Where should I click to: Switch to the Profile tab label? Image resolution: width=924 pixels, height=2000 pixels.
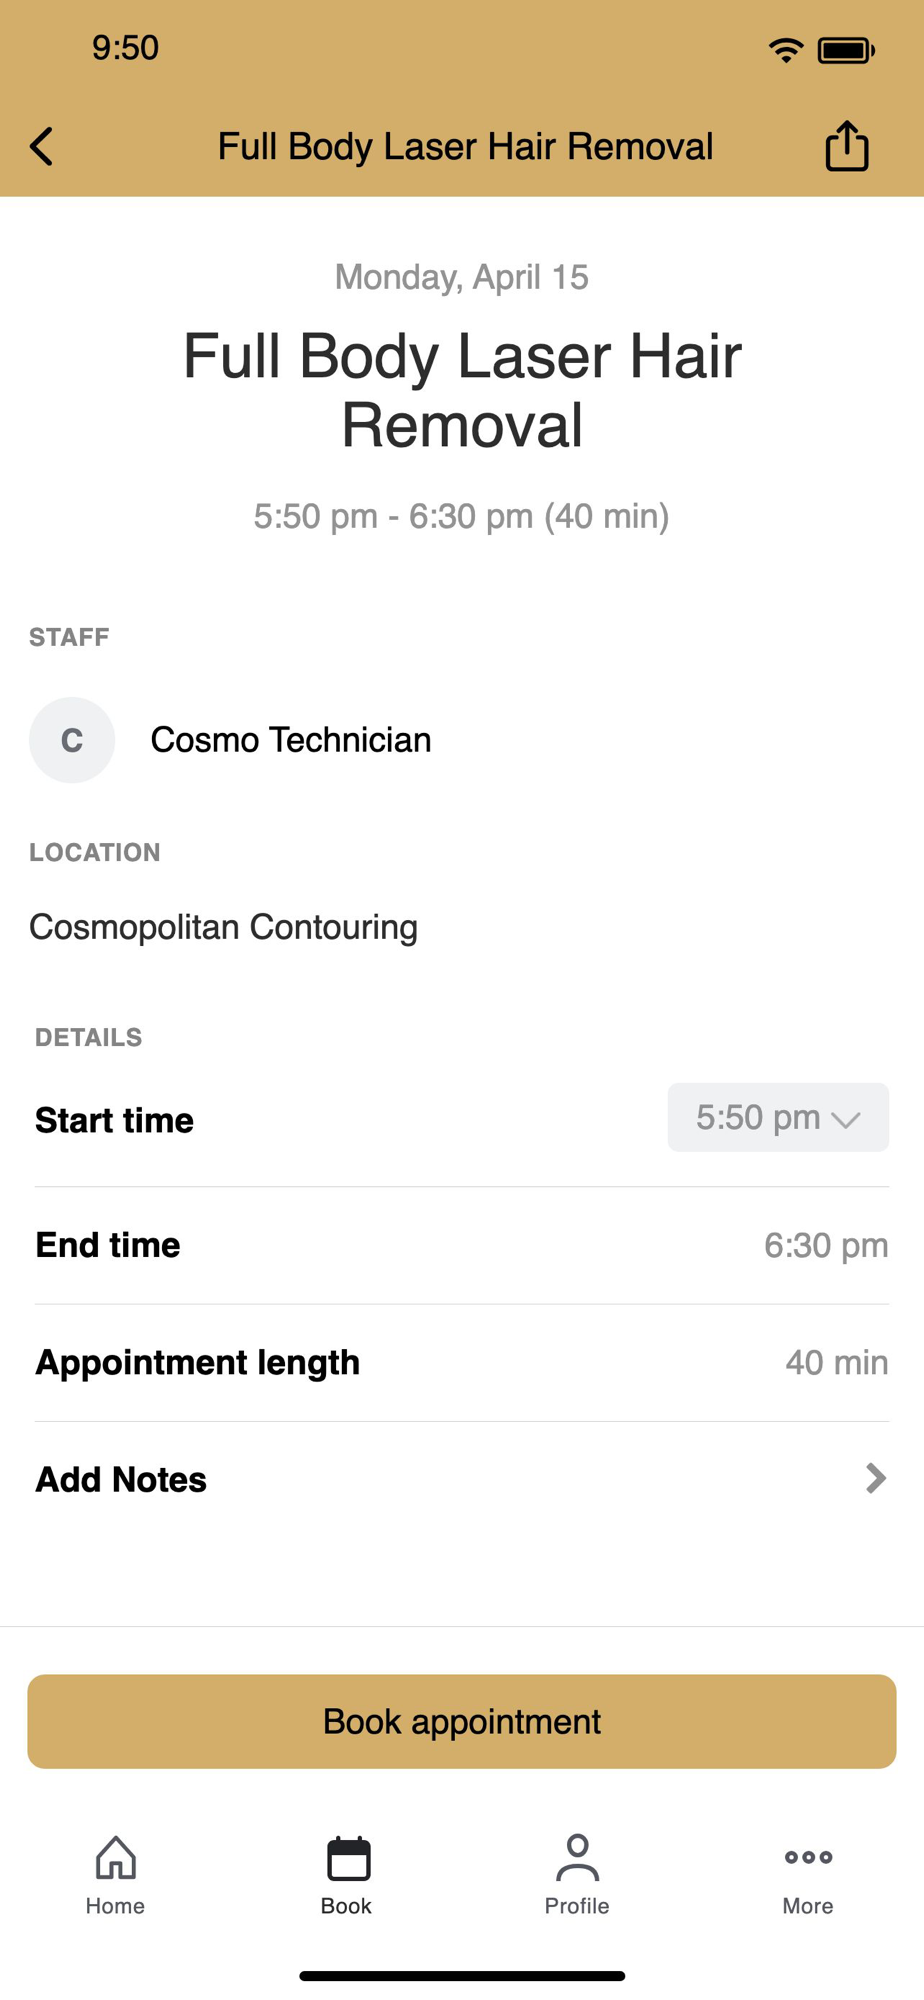pyautogui.click(x=577, y=1906)
